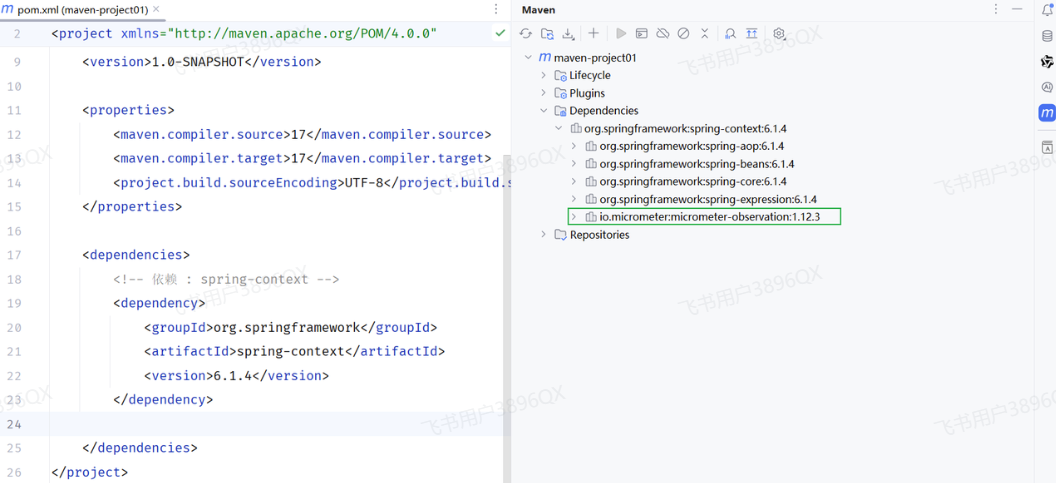Download sources and documentation icon
This screenshot has height=483, width=1056.
click(568, 33)
